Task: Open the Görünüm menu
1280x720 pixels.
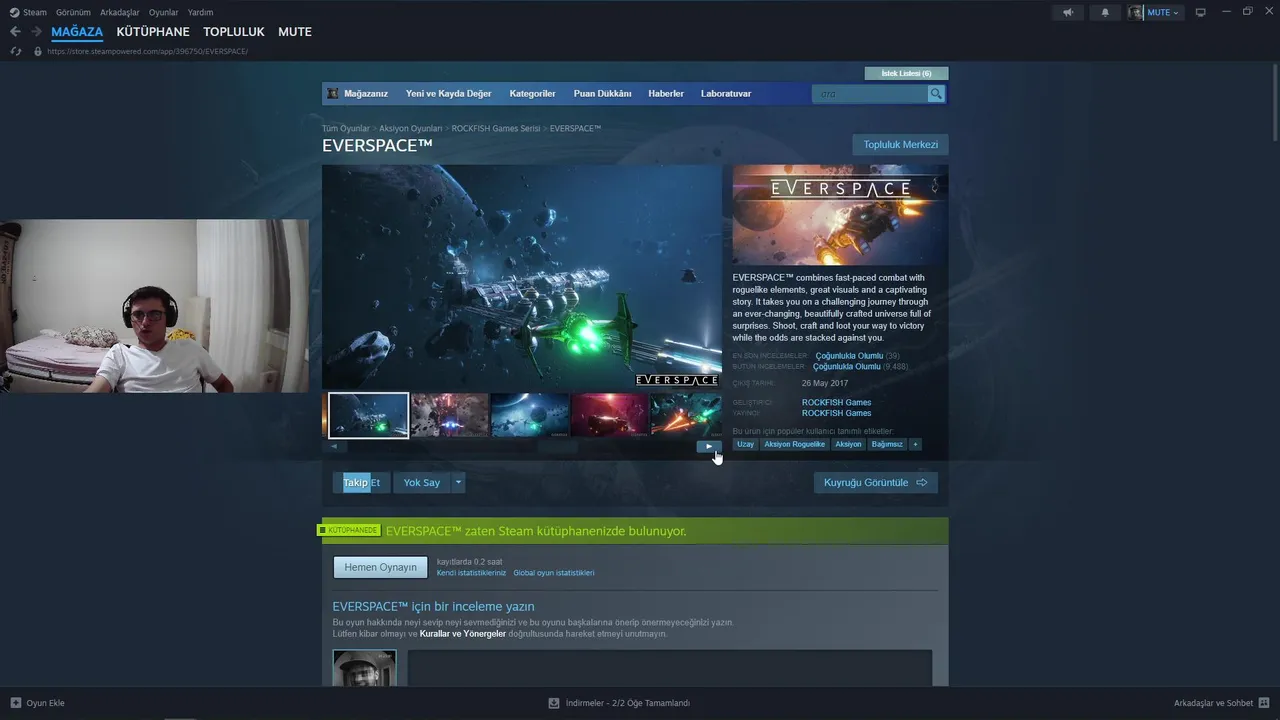Action: [x=73, y=12]
